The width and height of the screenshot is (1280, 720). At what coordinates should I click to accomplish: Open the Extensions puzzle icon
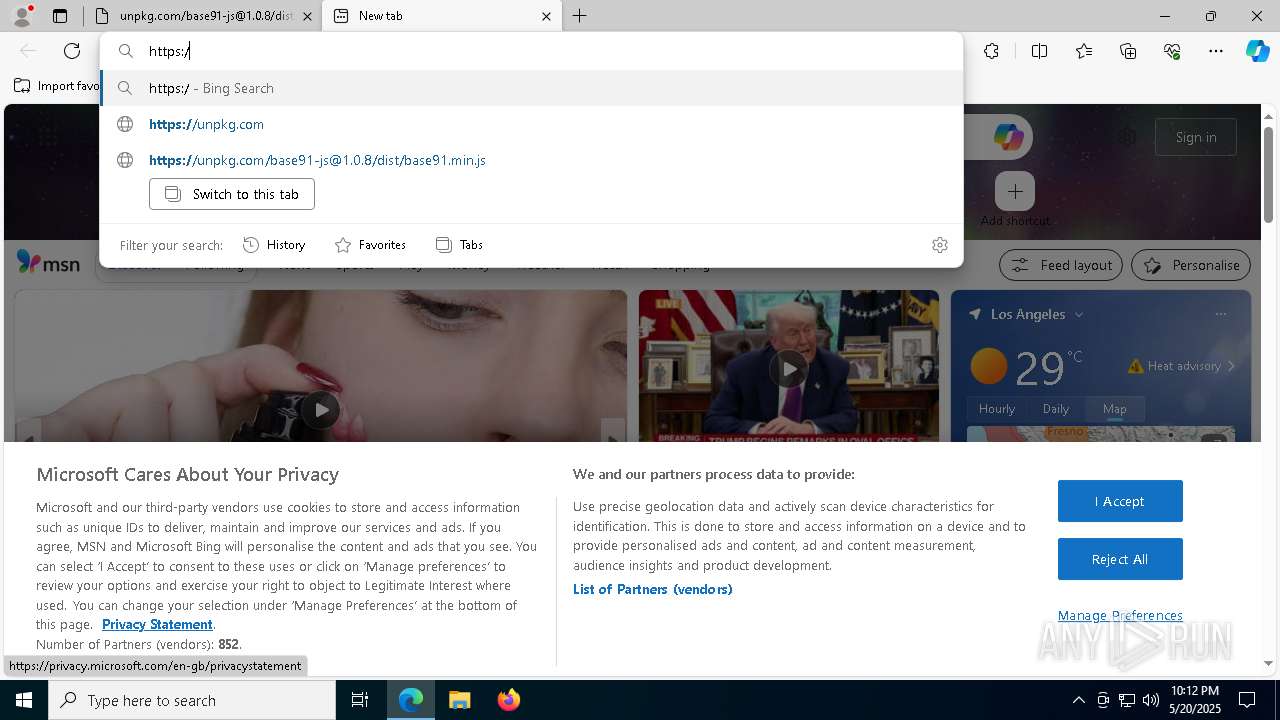coord(991,51)
